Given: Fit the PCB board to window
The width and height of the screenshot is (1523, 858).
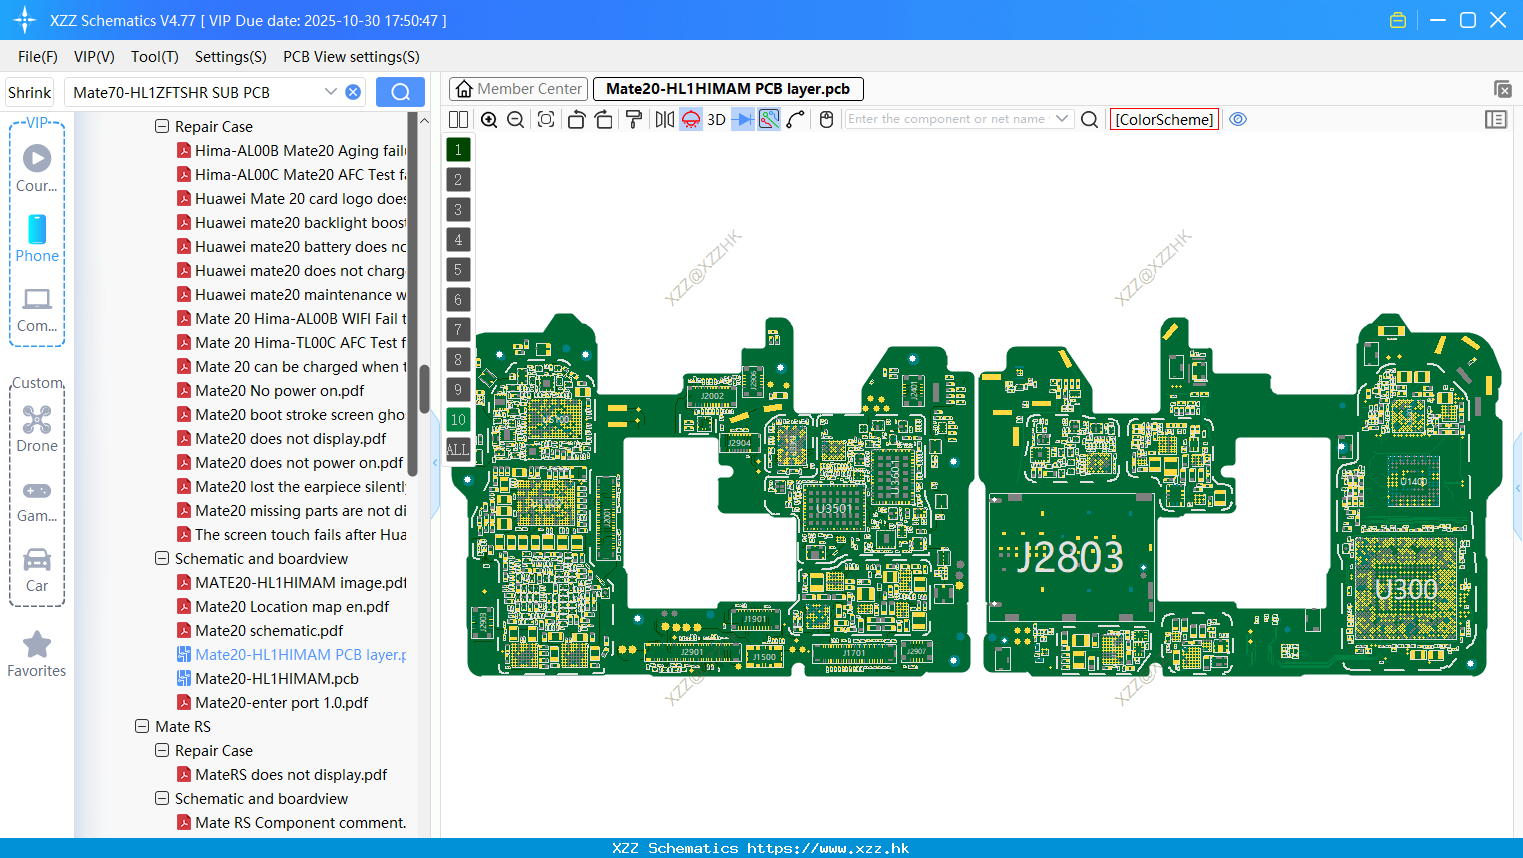Looking at the screenshot, I should pyautogui.click(x=546, y=119).
